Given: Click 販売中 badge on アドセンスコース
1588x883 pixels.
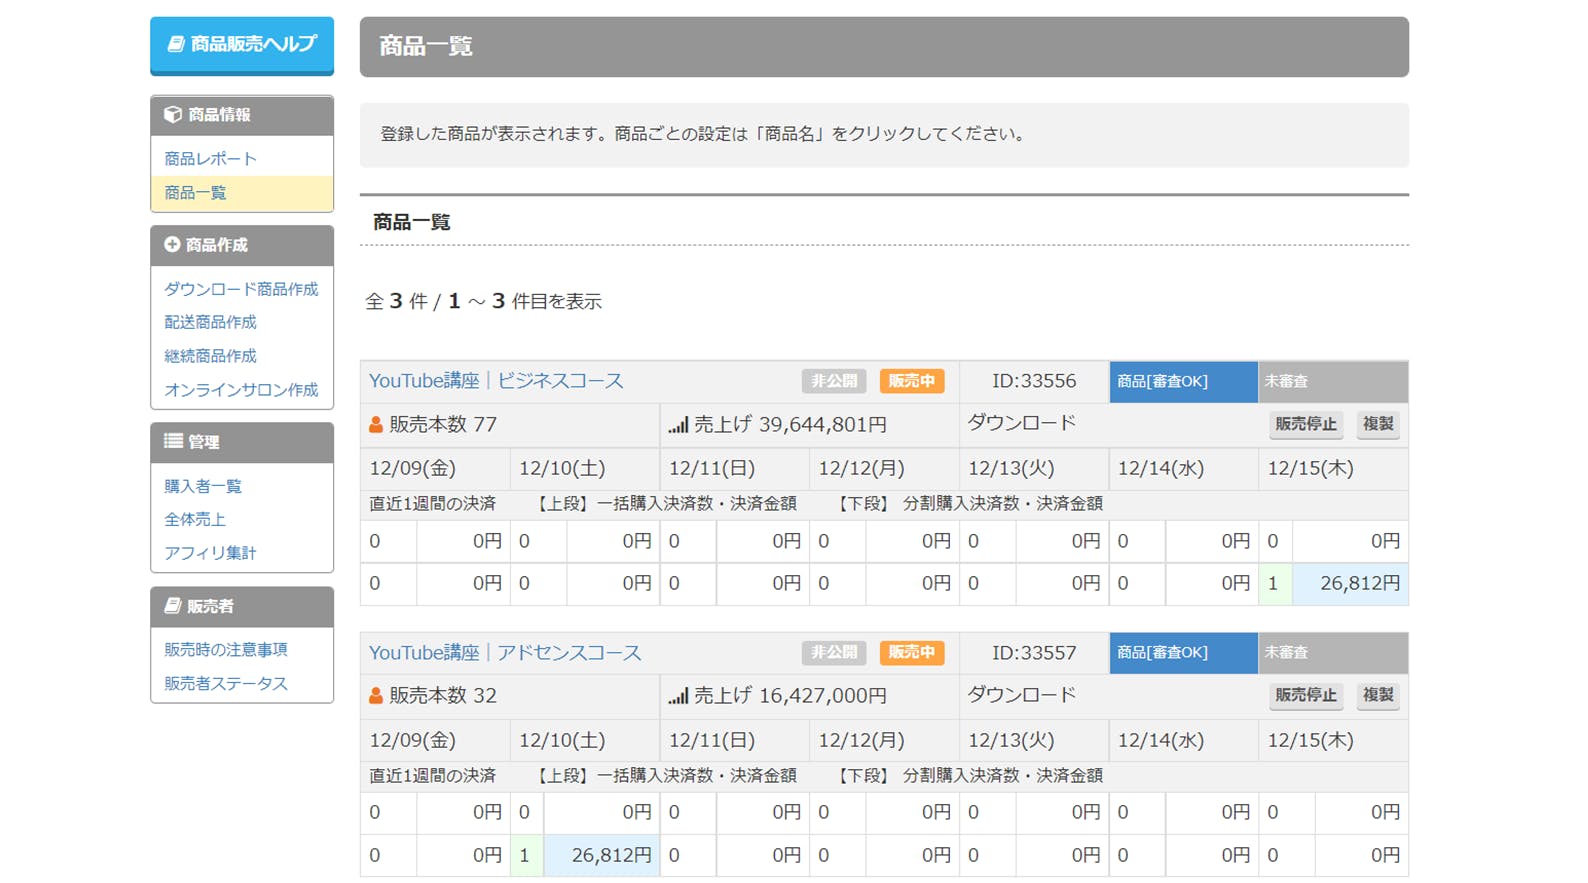Looking at the screenshot, I should (x=911, y=653).
